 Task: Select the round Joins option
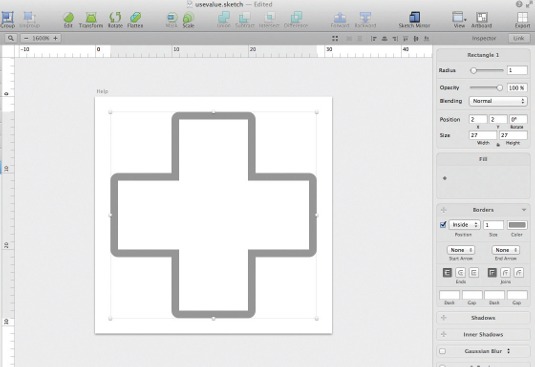point(505,272)
